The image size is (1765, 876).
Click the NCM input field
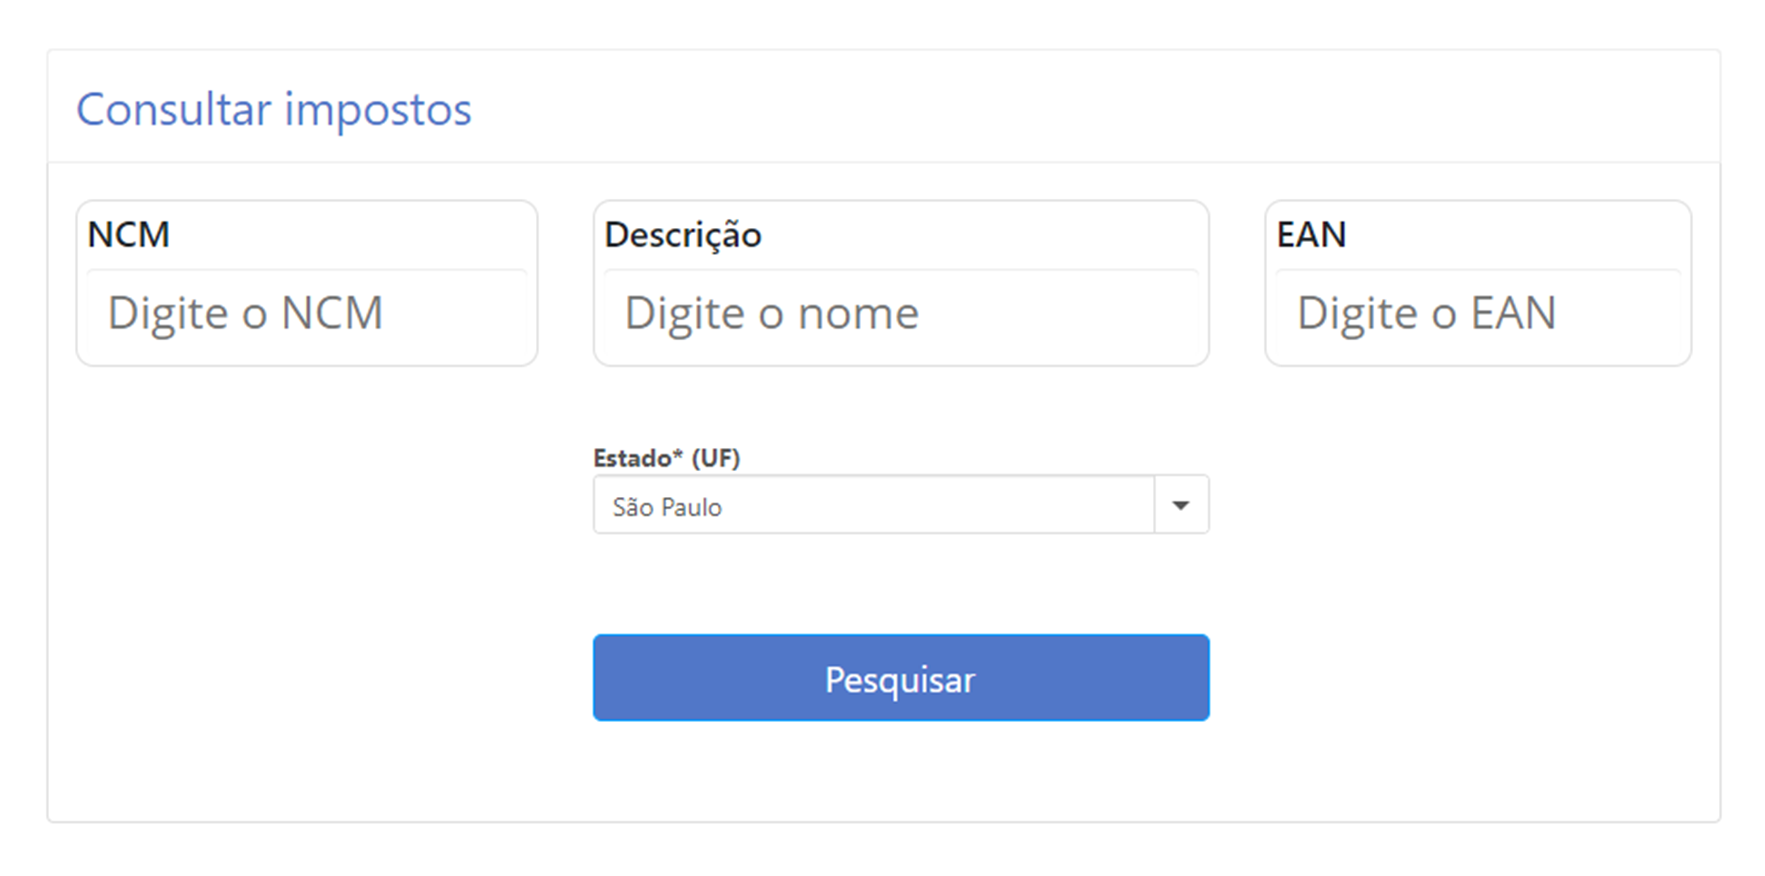[x=306, y=314]
